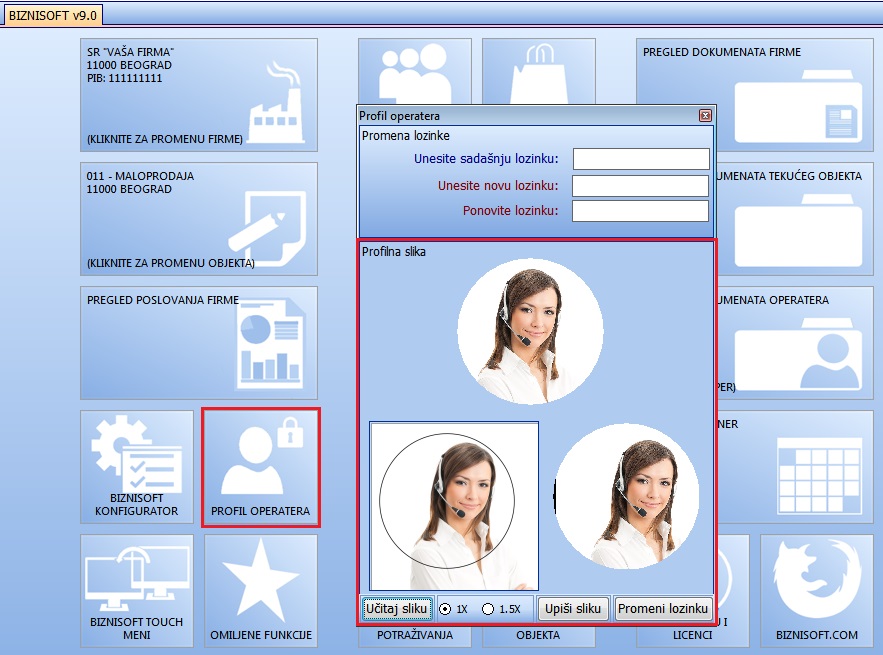Click the Upiši sliku button
The height and width of the screenshot is (655, 883).
tap(573, 609)
